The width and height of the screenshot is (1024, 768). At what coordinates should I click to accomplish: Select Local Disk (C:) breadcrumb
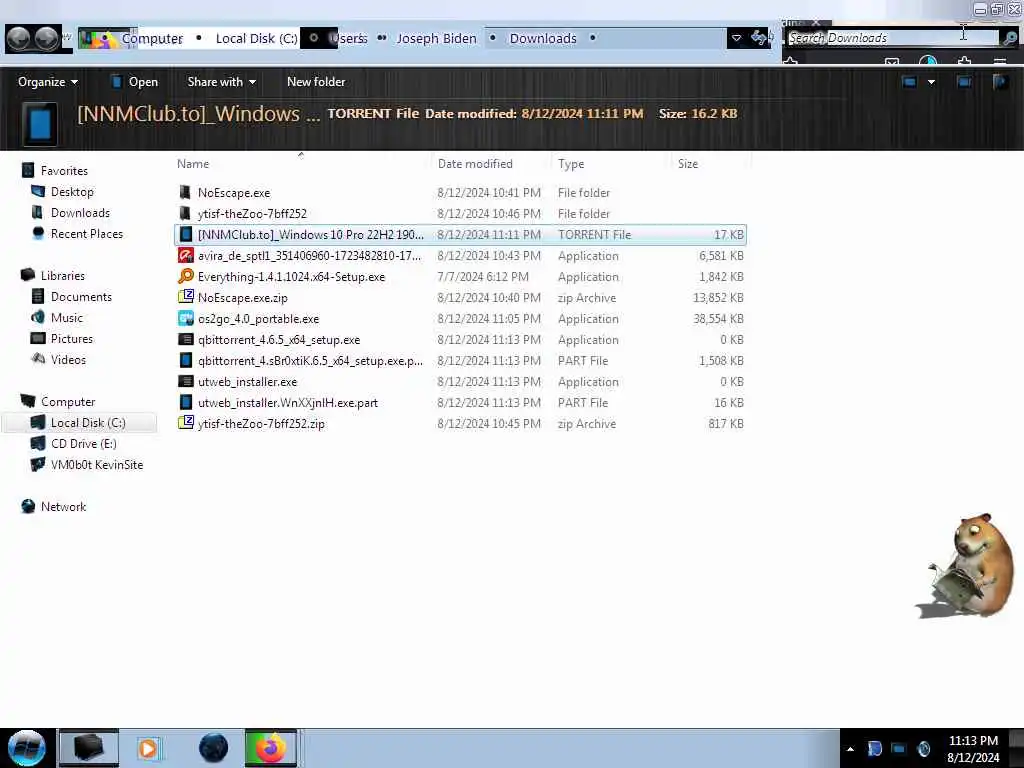[x=257, y=39]
